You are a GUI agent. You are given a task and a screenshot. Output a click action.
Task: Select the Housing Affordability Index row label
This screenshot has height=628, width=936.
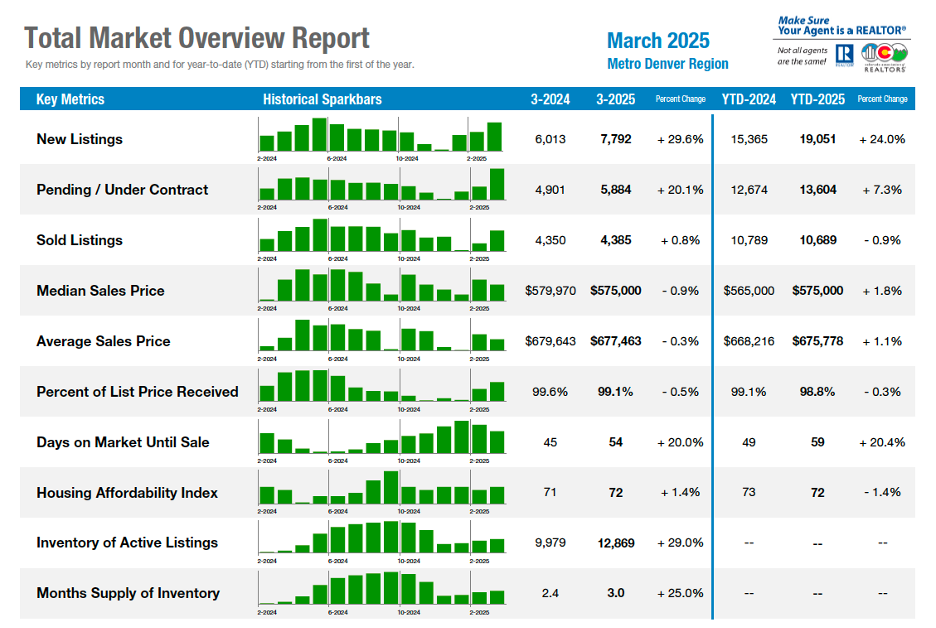click(127, 492)
